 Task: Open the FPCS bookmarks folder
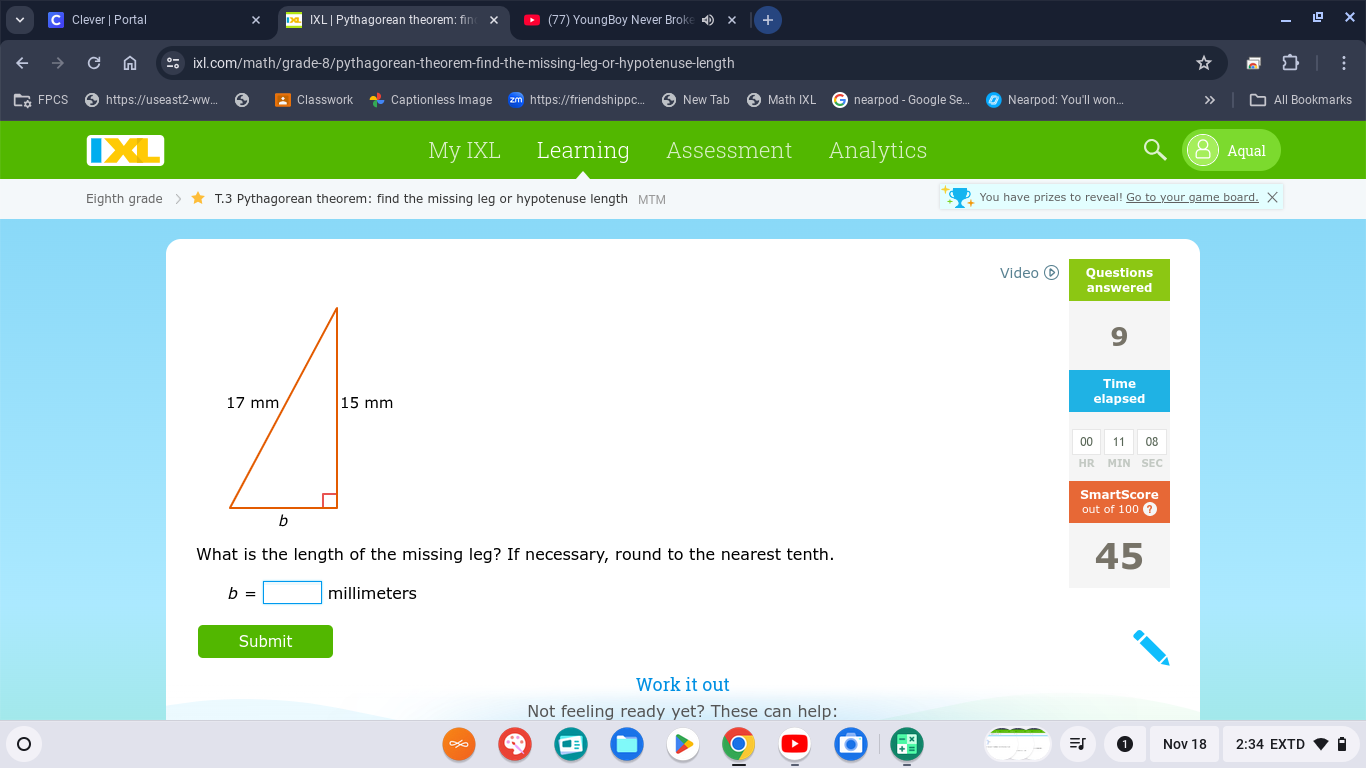pos(41,100)
